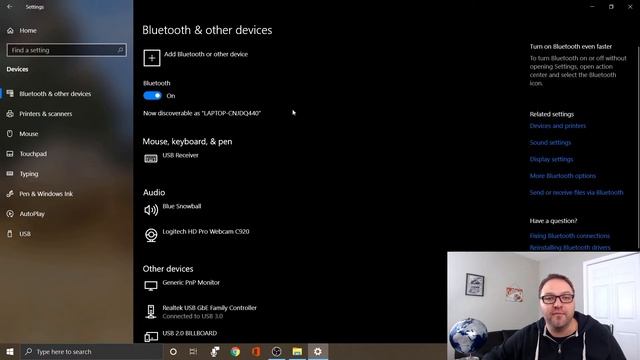
Task: Click the Printers & scanners icon
Action: point(10,114)
